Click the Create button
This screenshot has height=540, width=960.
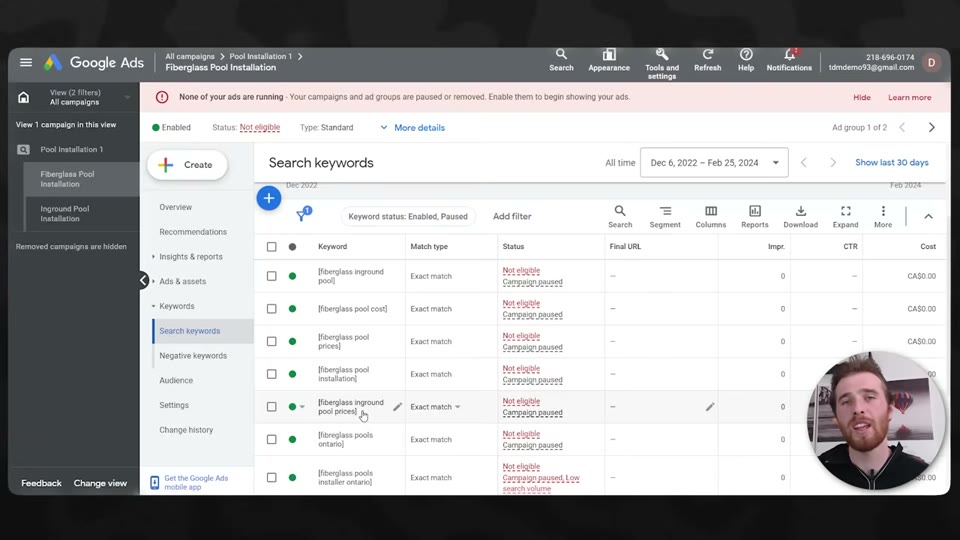pyautogui.click(x=187, y=165)
